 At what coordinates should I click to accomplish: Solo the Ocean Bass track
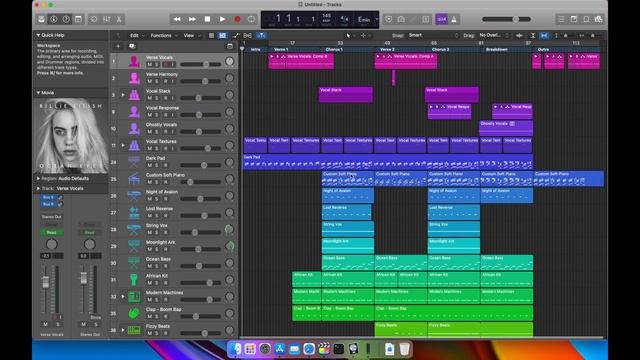(156, 266)
